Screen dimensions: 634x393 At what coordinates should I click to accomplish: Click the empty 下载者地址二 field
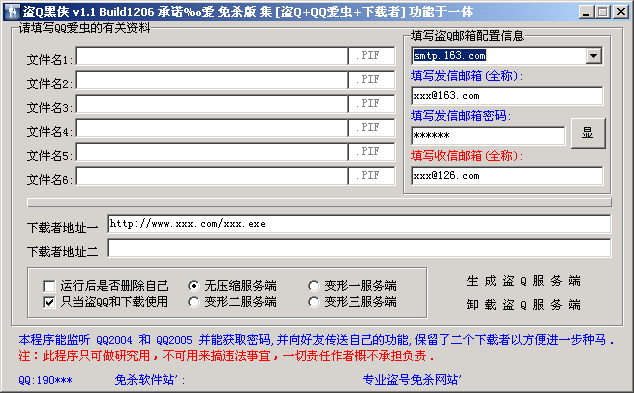coord(359,248)
